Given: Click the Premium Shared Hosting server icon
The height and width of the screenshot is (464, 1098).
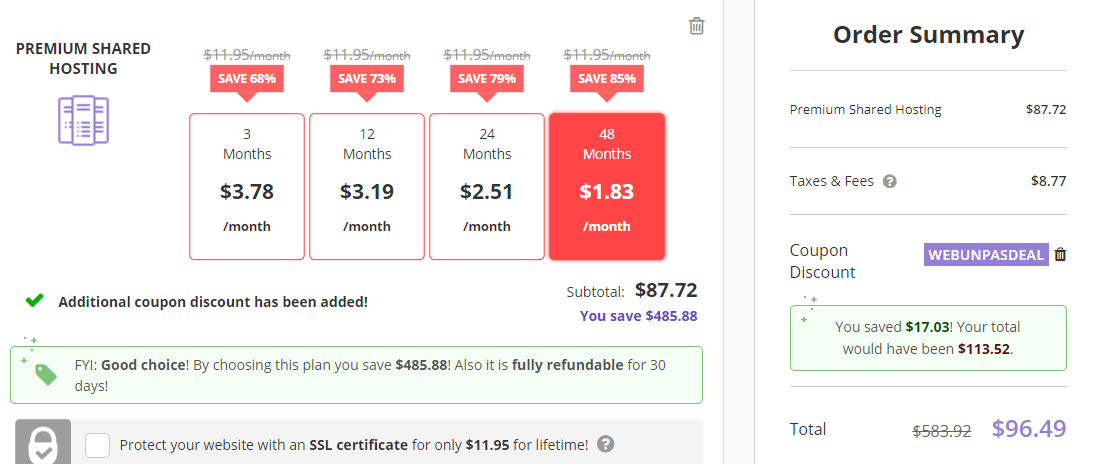Looking at the screenshot, I should [x=83, y=120].
